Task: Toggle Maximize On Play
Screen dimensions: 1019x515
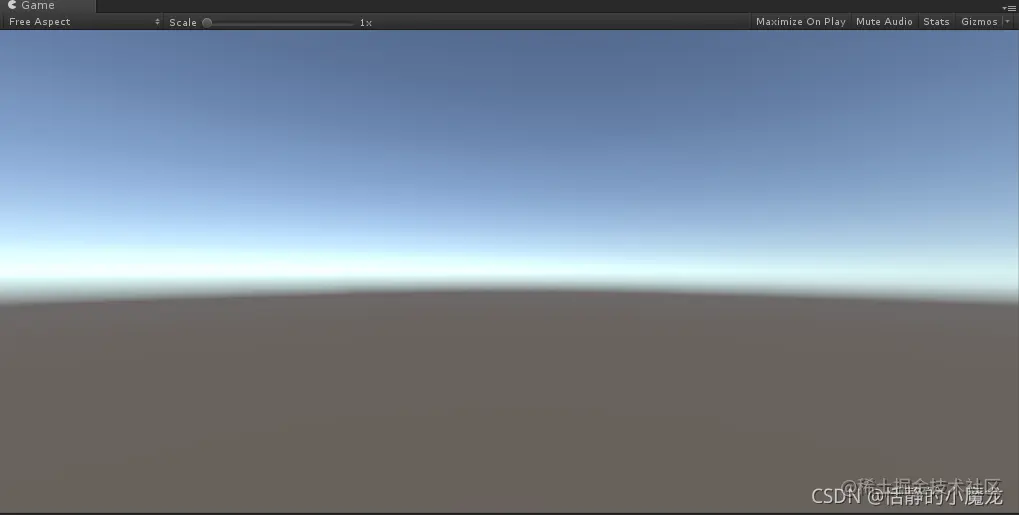Action: tap(801, 21)
